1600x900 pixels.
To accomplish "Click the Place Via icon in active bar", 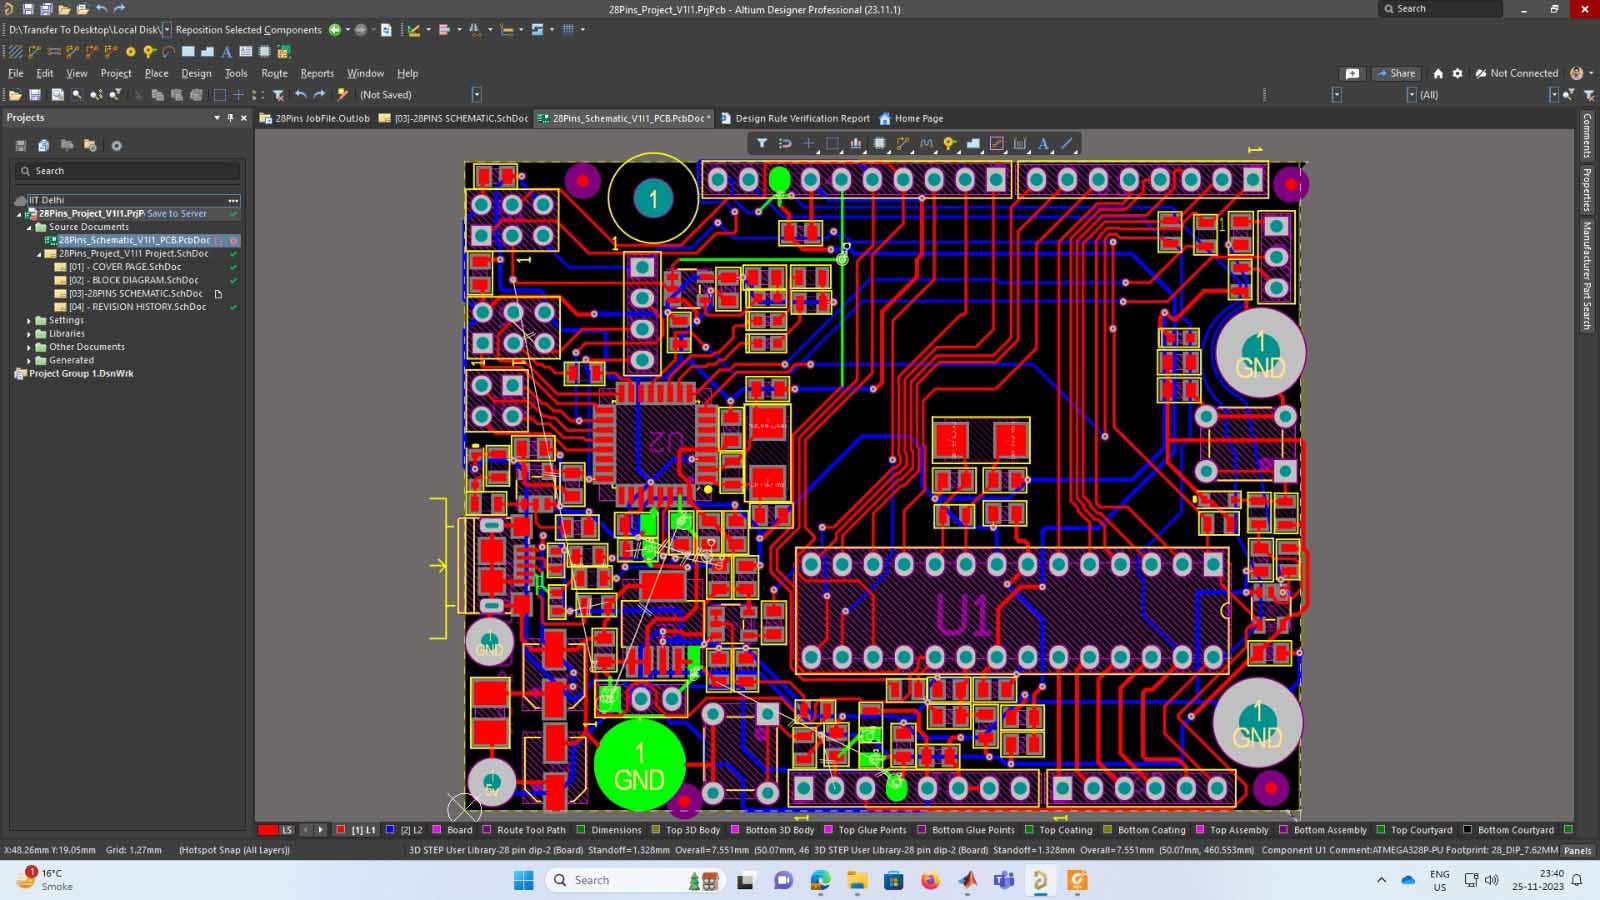I will pyautogui.click(x=949, y=144).
